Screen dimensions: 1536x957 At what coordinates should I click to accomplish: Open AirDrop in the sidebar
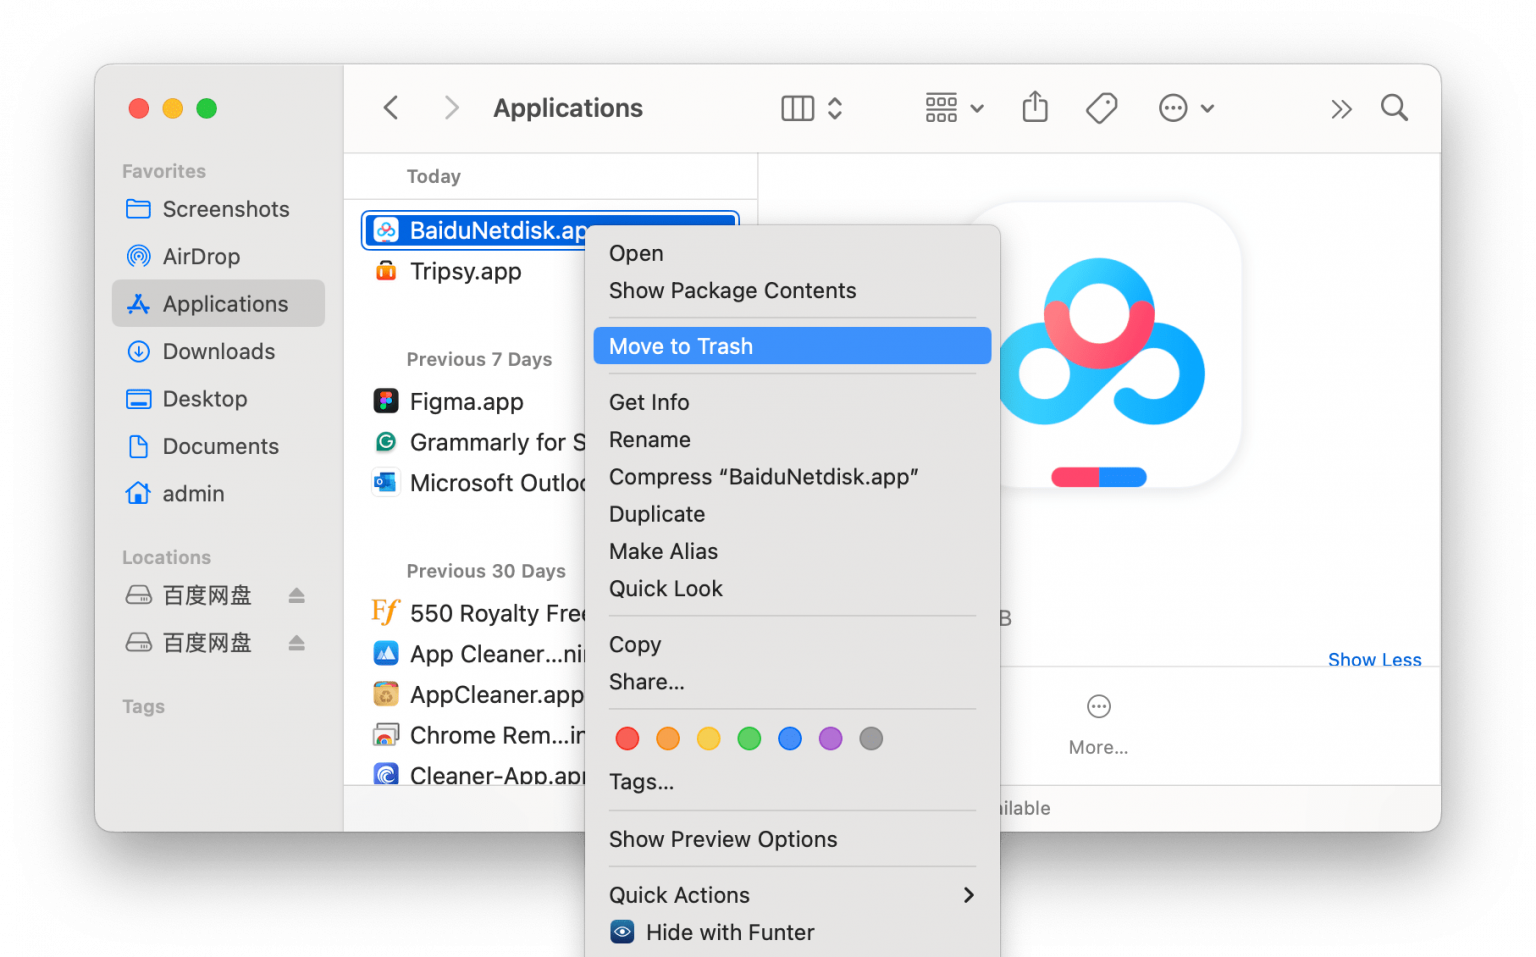point(201,257)
